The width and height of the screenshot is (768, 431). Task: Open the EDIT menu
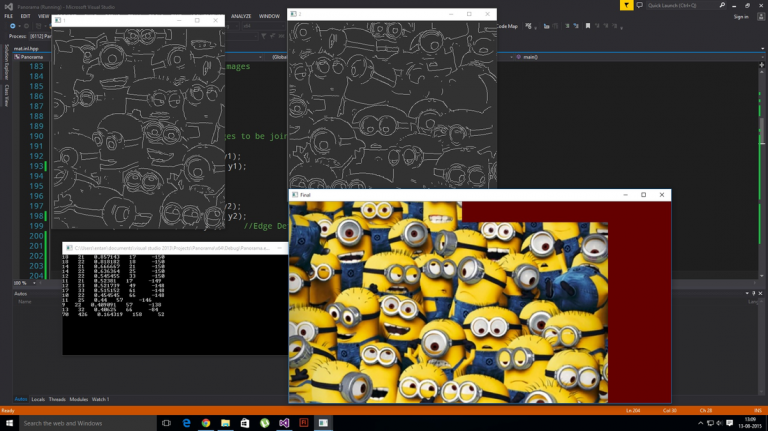(x=25, y=16)
